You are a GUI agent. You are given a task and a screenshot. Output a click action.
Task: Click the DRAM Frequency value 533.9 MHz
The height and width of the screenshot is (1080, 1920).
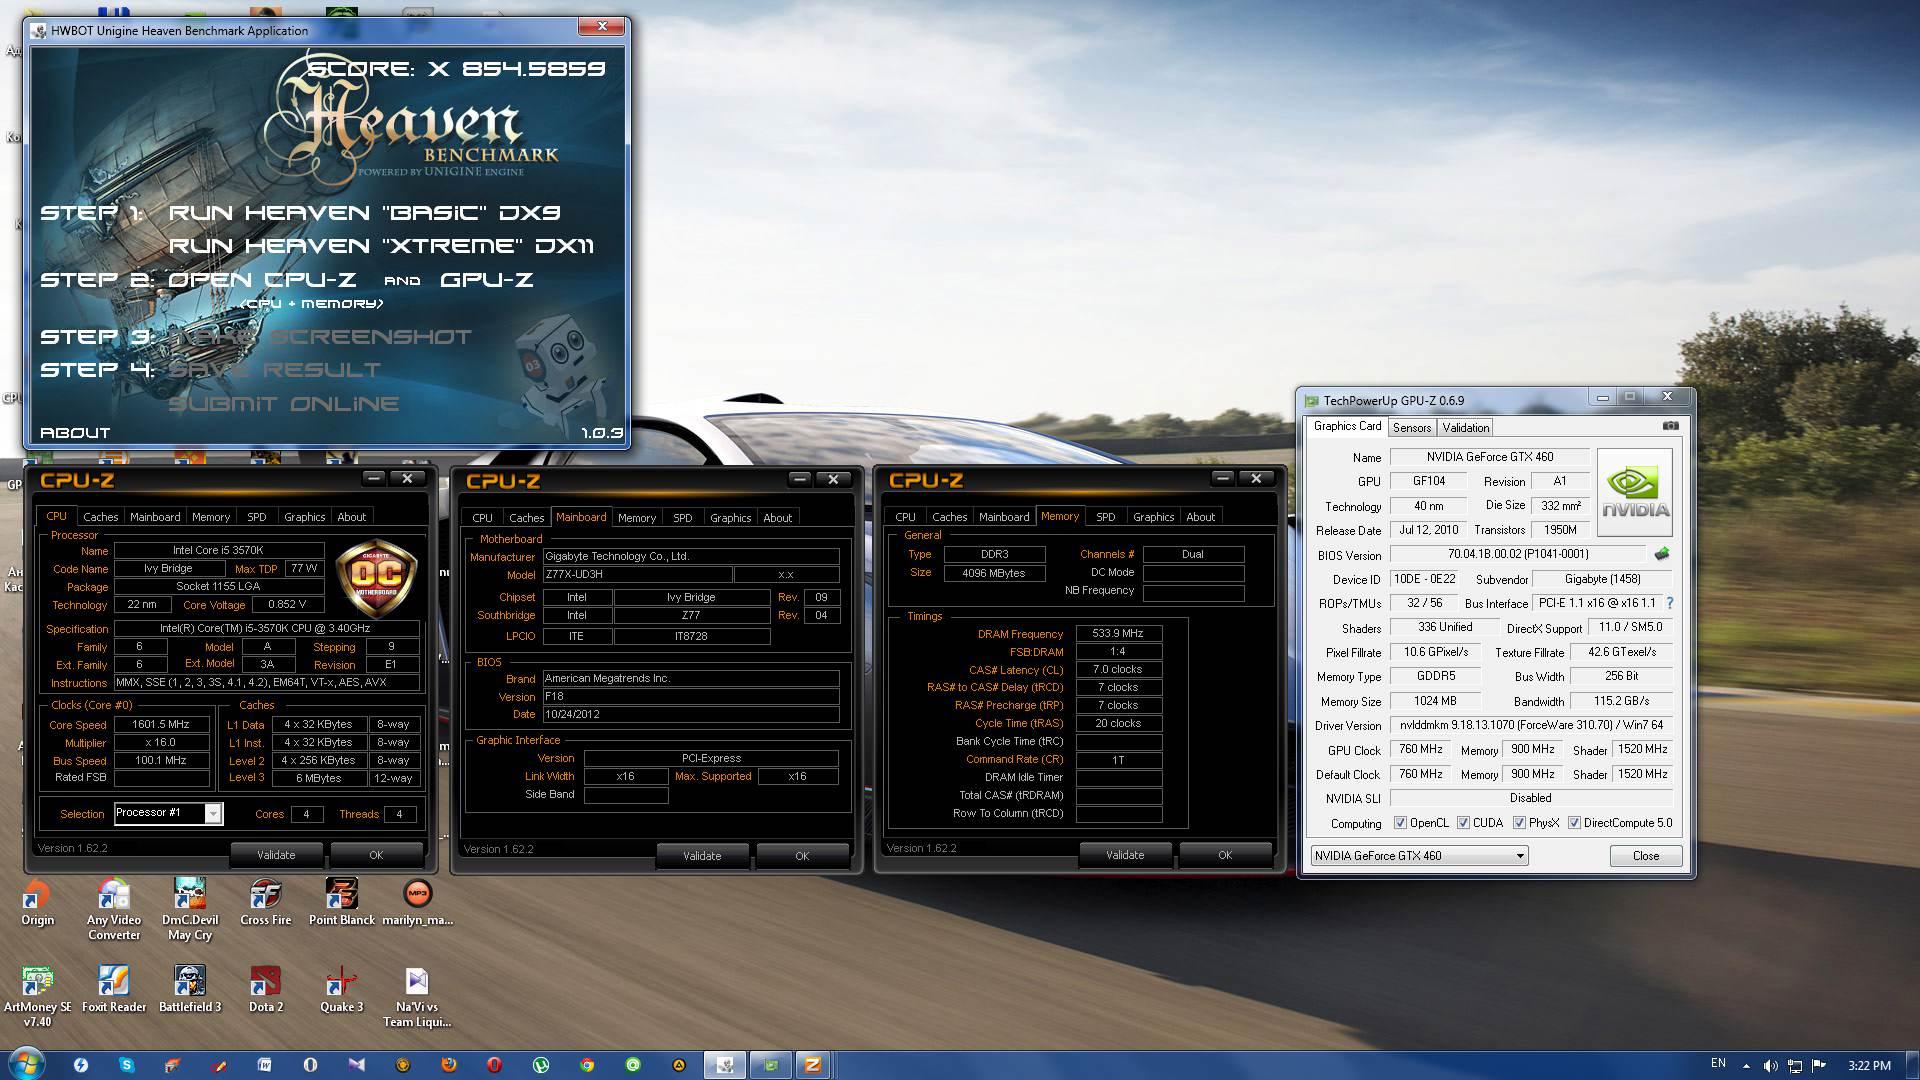(x=1118, y=633)
